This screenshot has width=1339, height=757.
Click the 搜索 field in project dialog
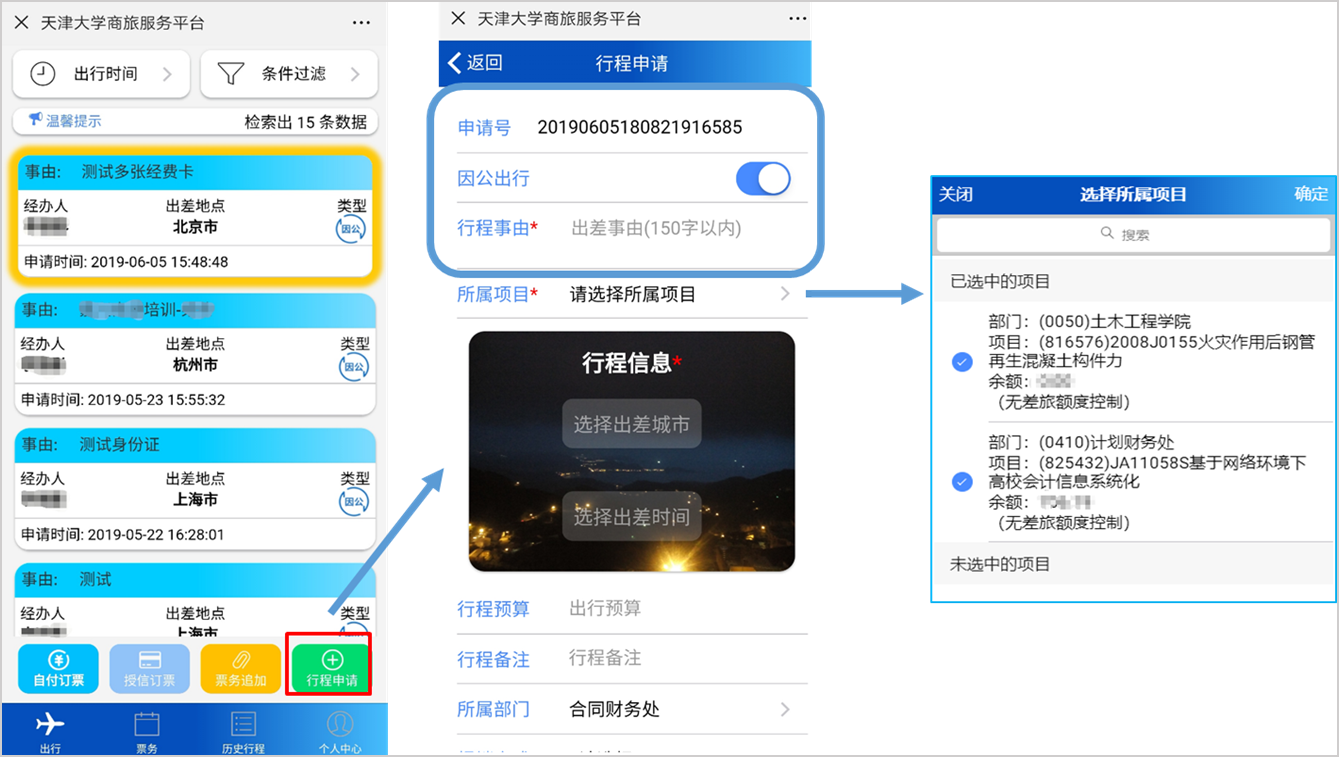[x=1133, y=234]
